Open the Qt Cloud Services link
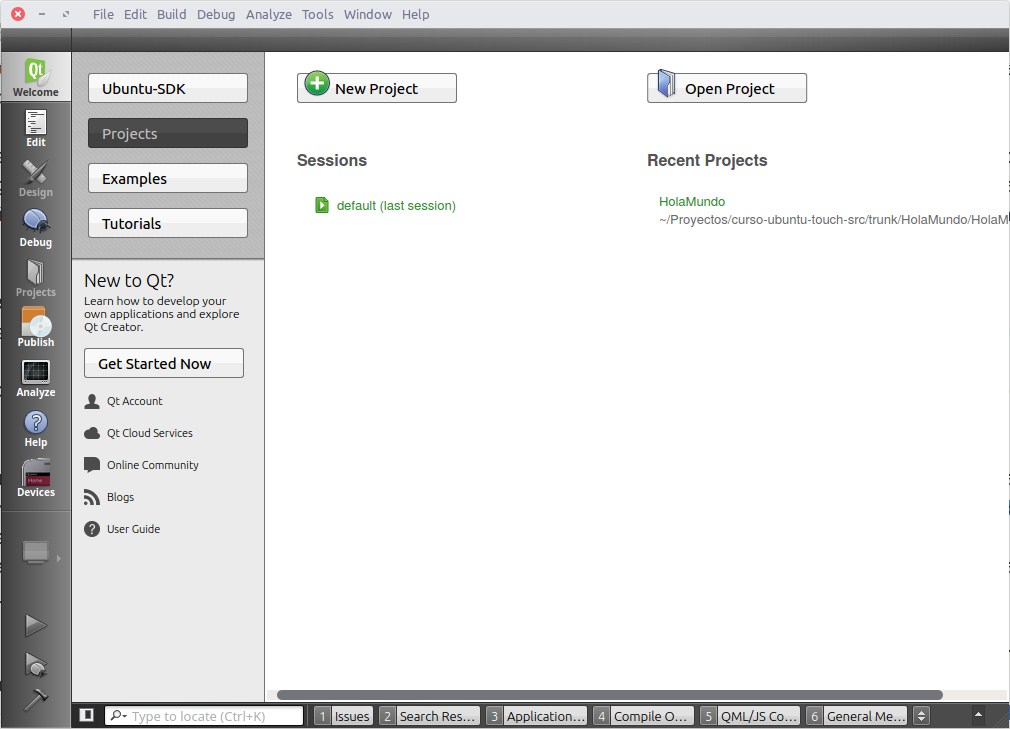The height and width of the screenshot is (729, 1010). tap(150, 433)
